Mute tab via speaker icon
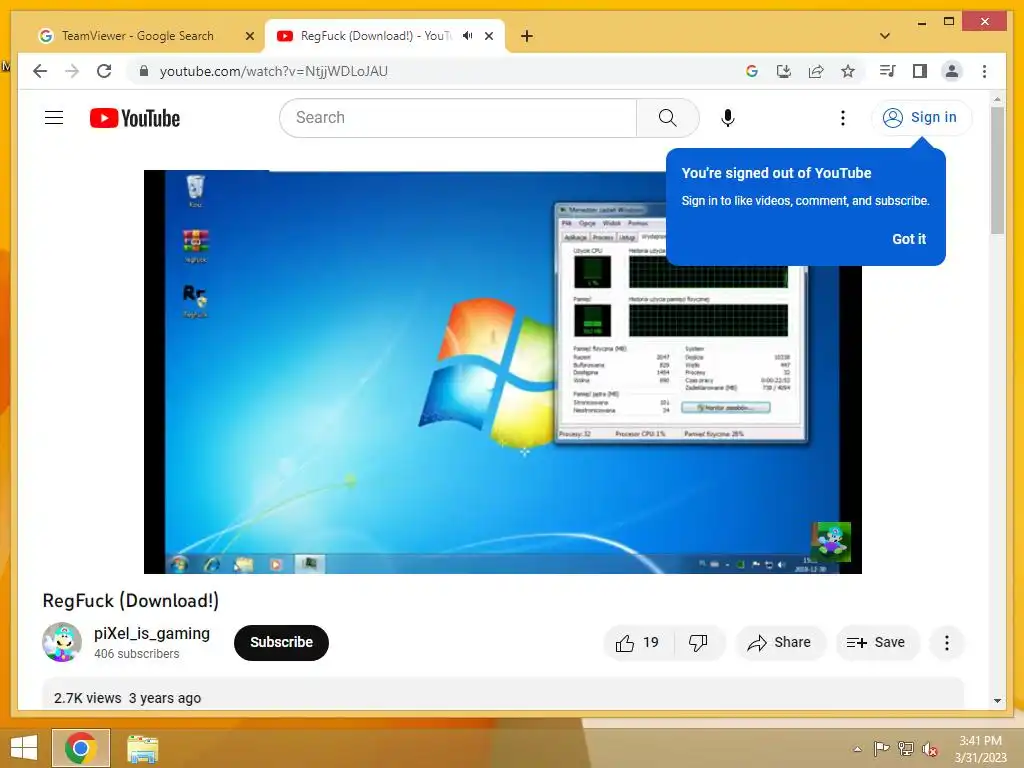Screen dimensions: 1024x768 pos(468,36)
